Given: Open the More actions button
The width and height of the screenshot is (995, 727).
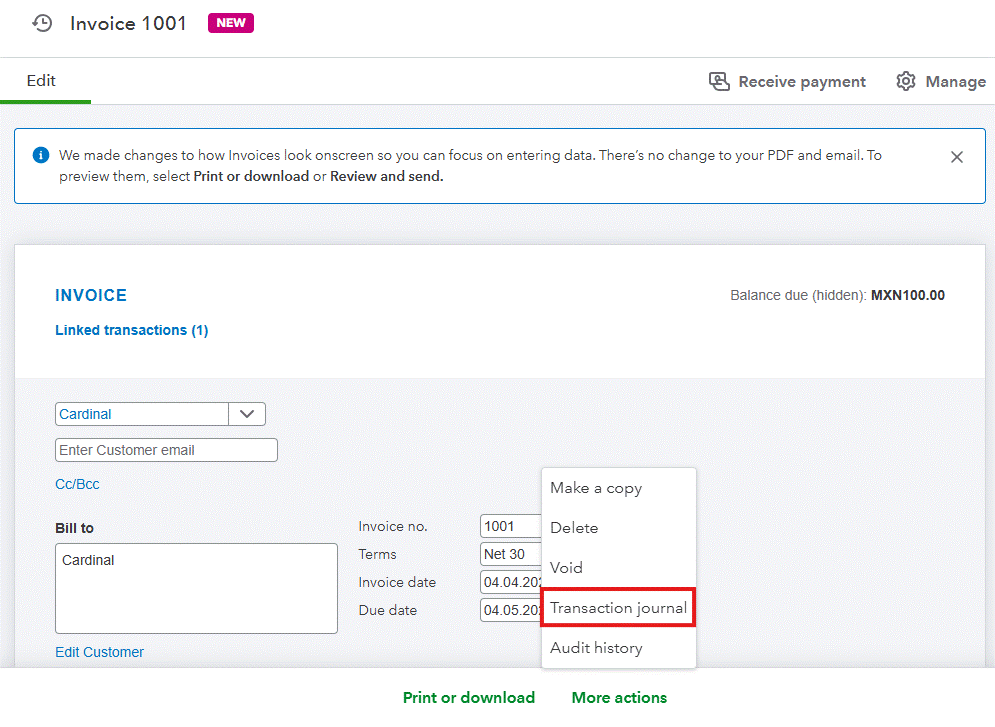Looking at the screenshot, I should click(x=619, y=698).
